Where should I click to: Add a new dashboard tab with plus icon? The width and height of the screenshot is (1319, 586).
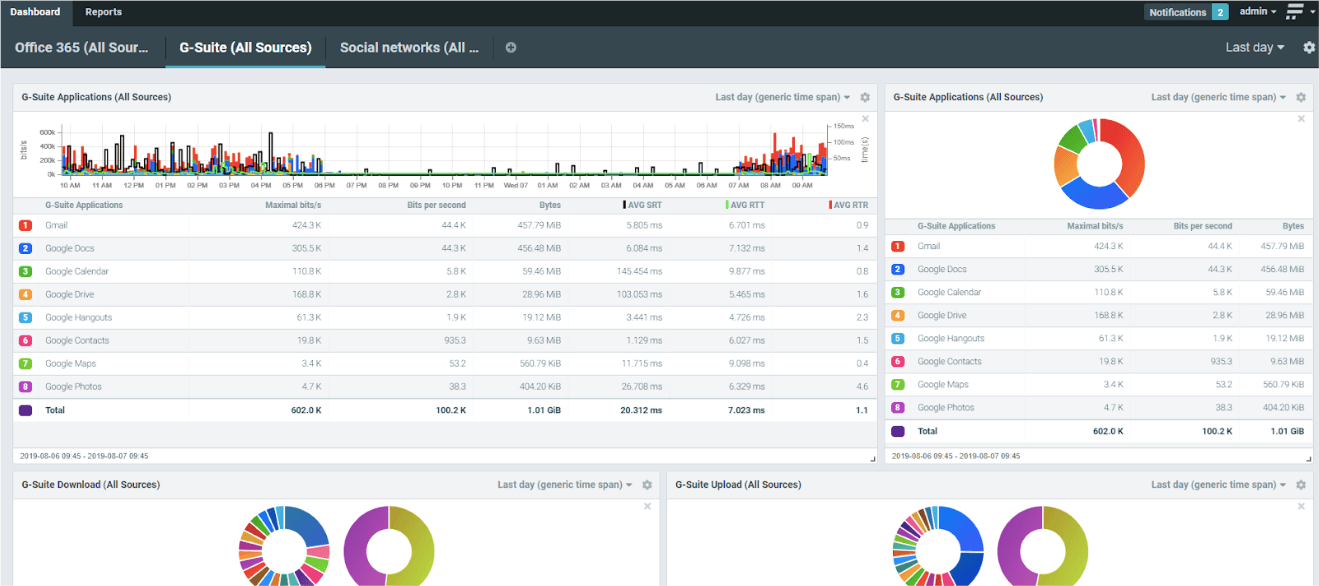coord(511,48)
